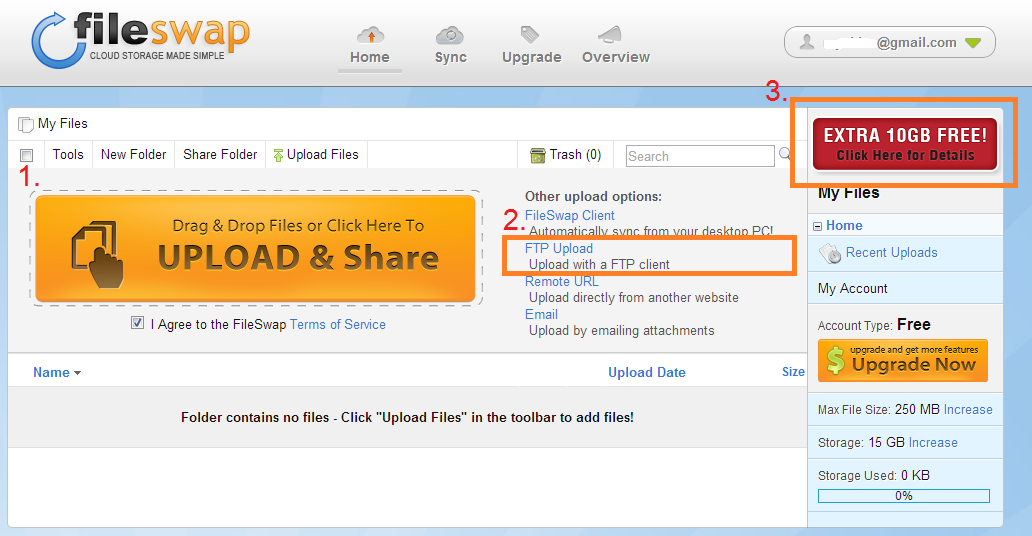Click the storage used 0% progress bar
This screenshot has height=536, width=1032.
pos(904,496)
